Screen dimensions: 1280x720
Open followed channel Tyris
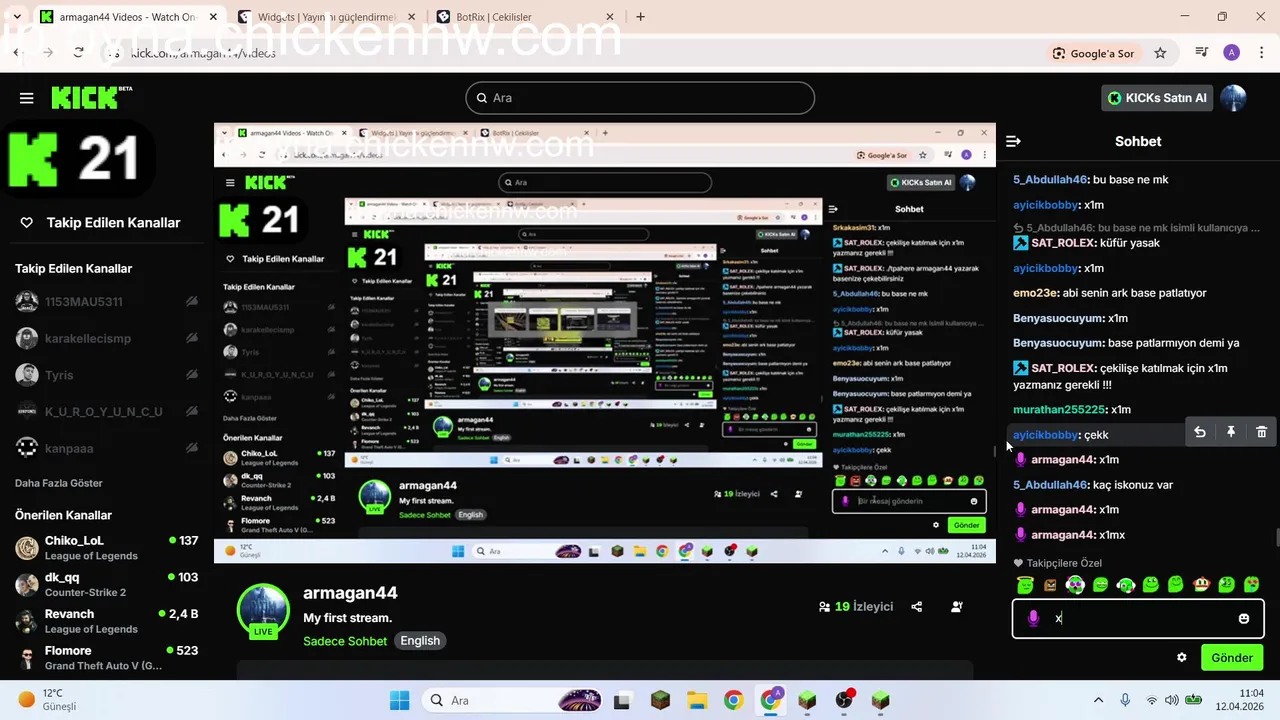coord(106,375)
